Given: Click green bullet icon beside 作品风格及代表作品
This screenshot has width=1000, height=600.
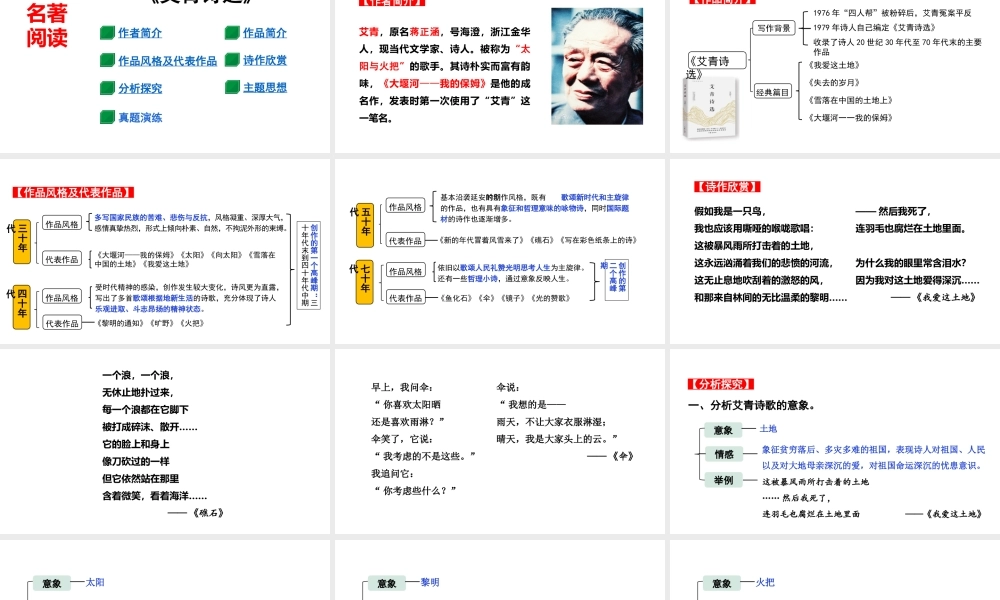Looking at the screenshot, I should coord(107,61).
